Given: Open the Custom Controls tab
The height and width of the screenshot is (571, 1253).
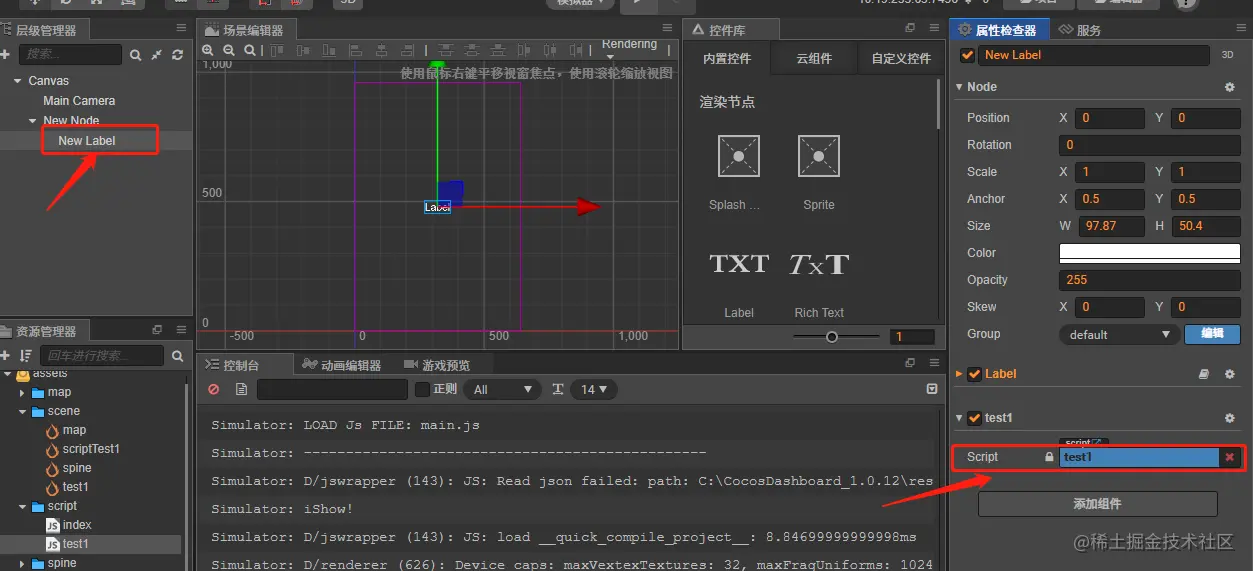Looking at the screenshot, I should pyautogui.click(x=901, y=59).
